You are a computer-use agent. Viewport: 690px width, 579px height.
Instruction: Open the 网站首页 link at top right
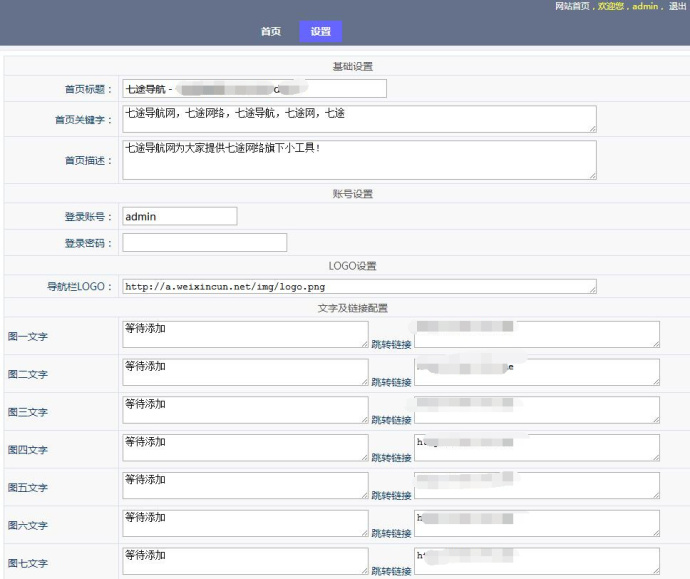point(572,6)
